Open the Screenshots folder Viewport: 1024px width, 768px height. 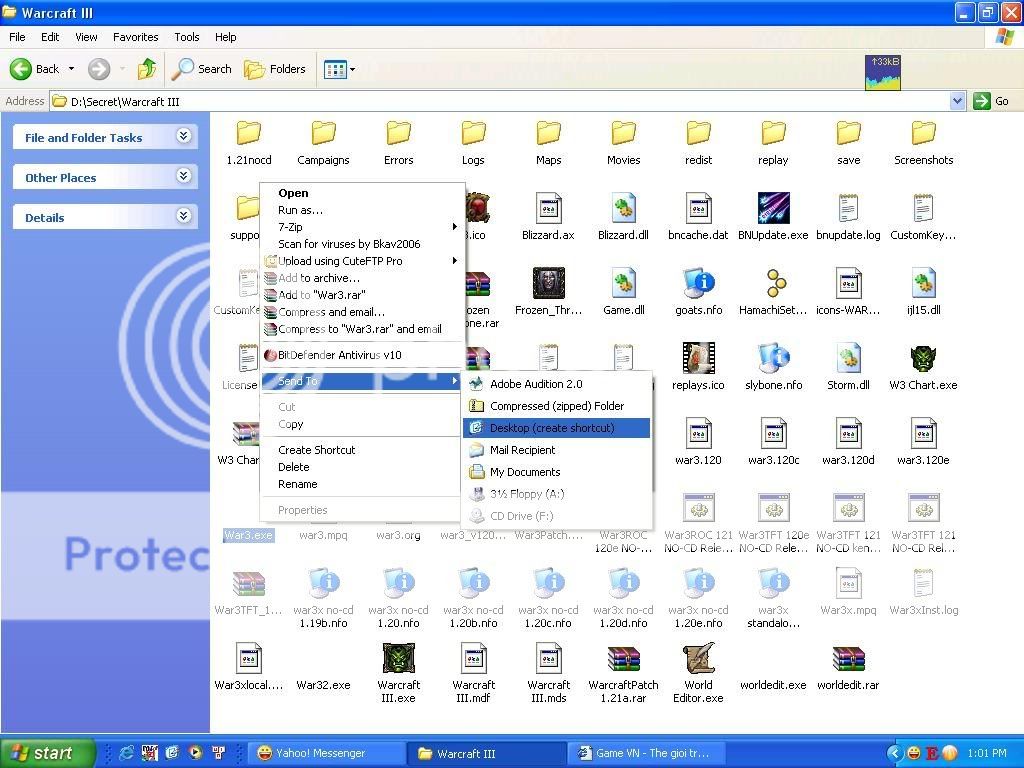(923, 135)
